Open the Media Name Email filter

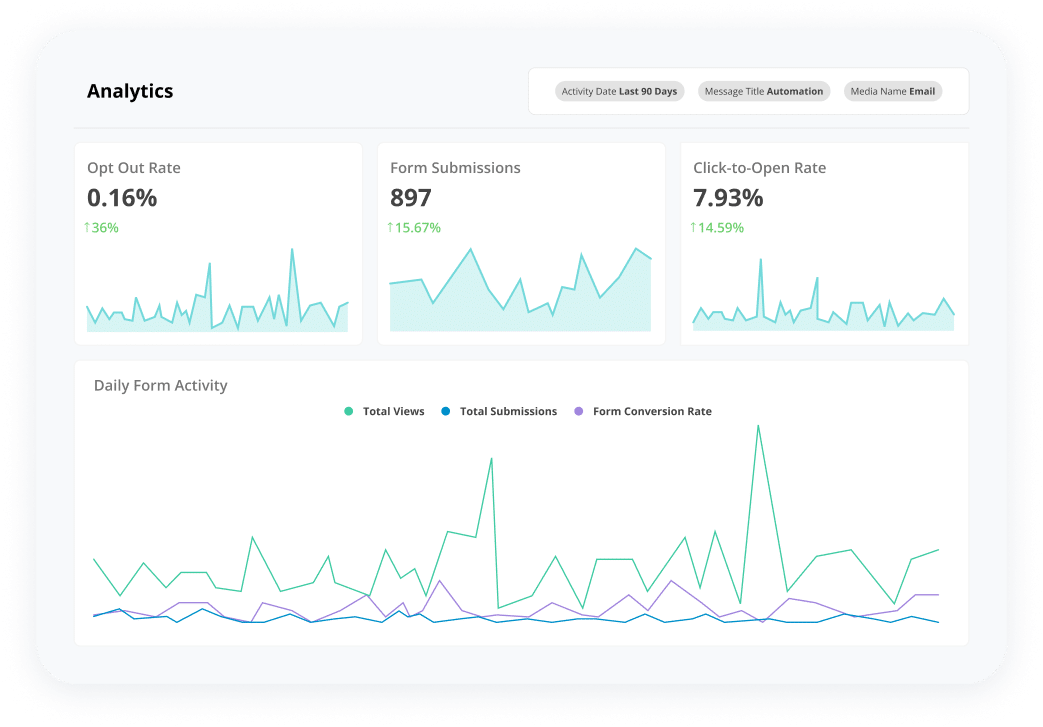[x=893, y=91]
